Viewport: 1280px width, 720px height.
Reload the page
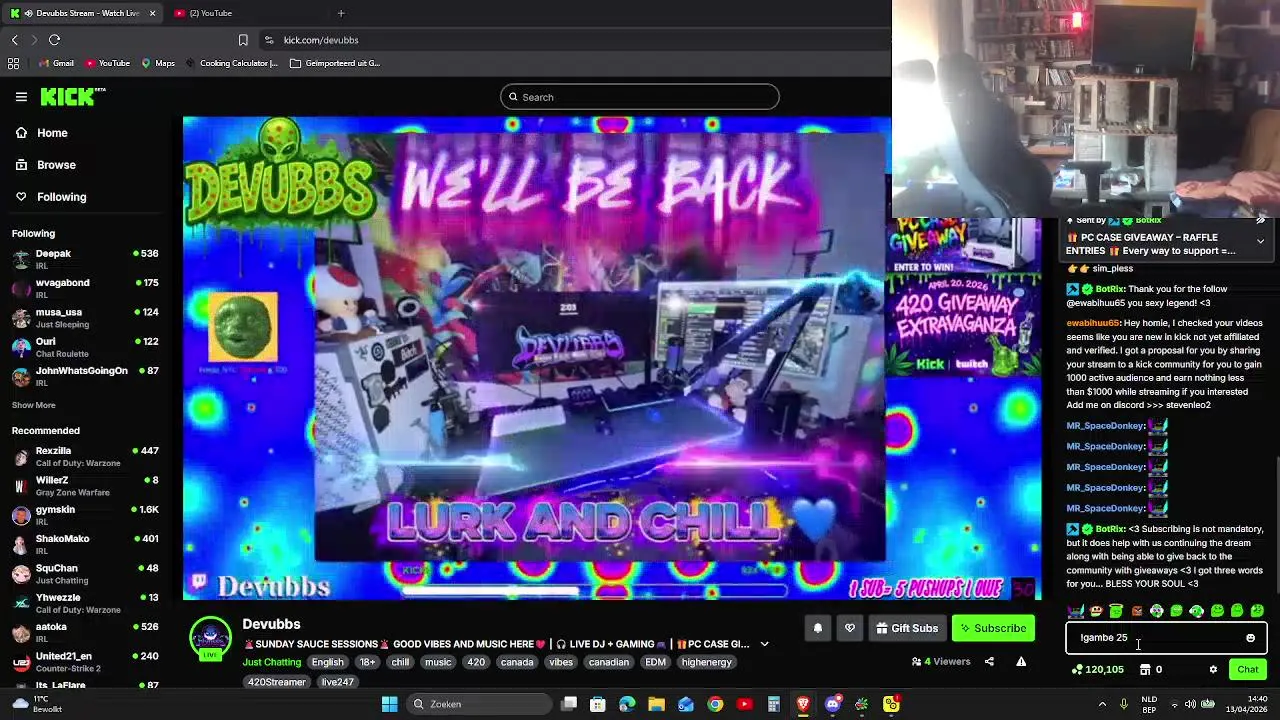tap(55, 40)
